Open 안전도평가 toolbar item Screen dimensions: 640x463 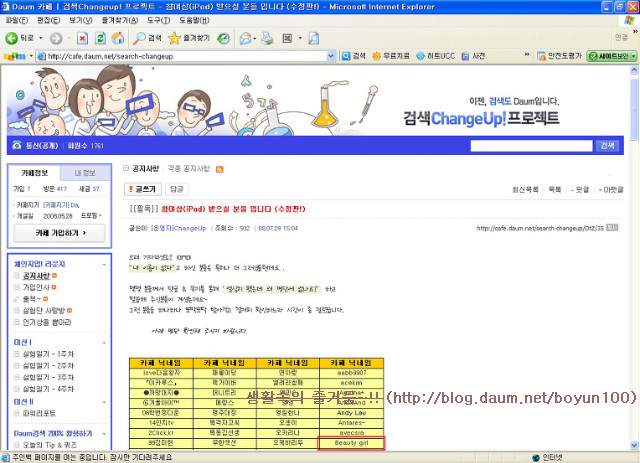point(559,56)
